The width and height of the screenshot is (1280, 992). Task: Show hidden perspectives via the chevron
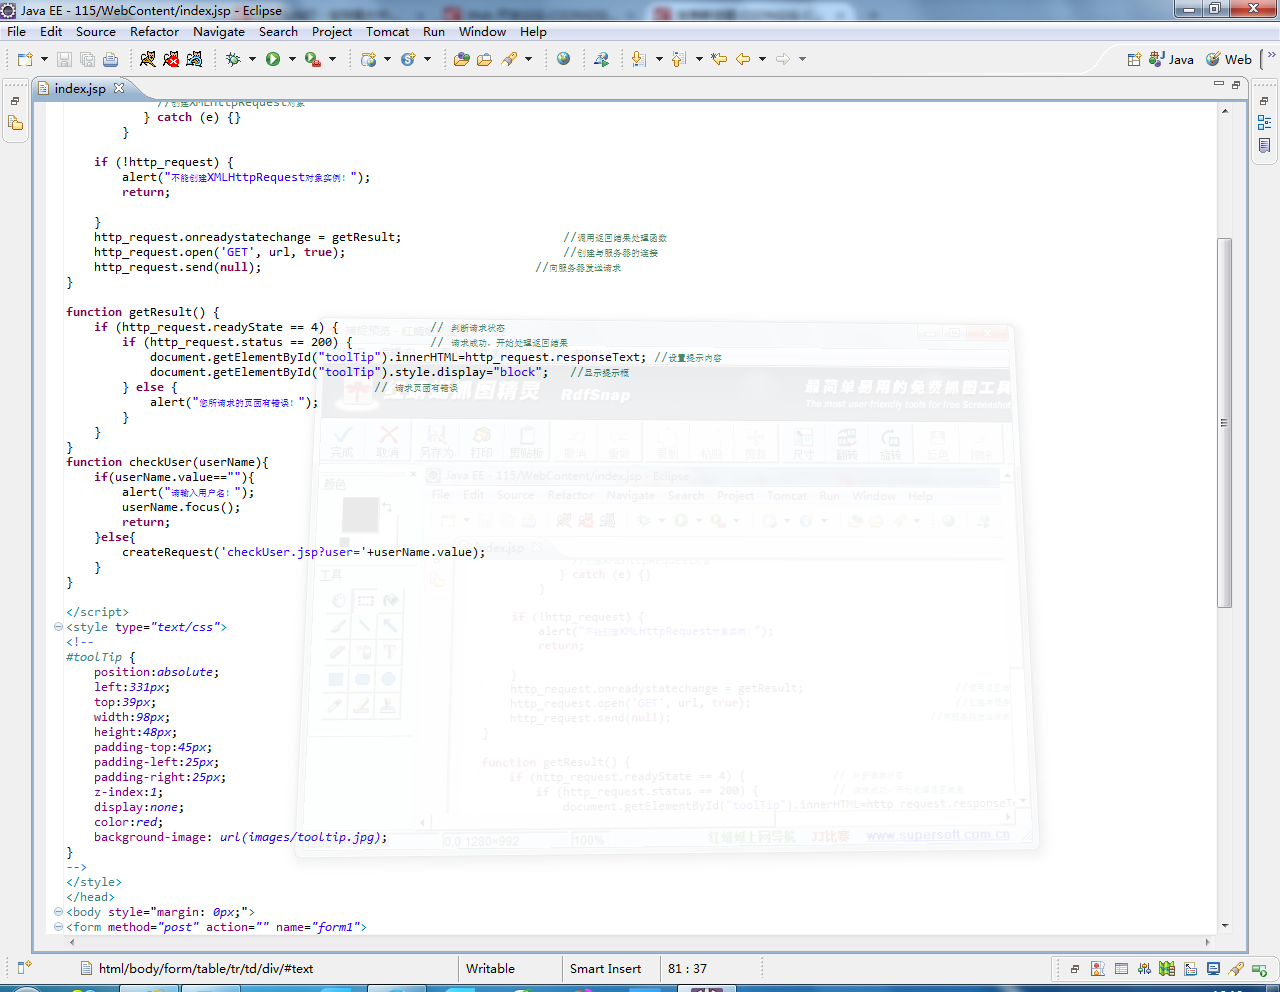(1271, 56)
